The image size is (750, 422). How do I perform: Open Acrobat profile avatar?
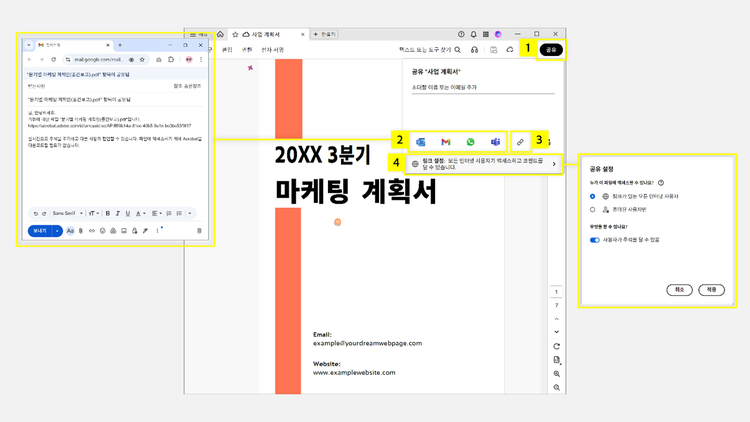[498, 34]
